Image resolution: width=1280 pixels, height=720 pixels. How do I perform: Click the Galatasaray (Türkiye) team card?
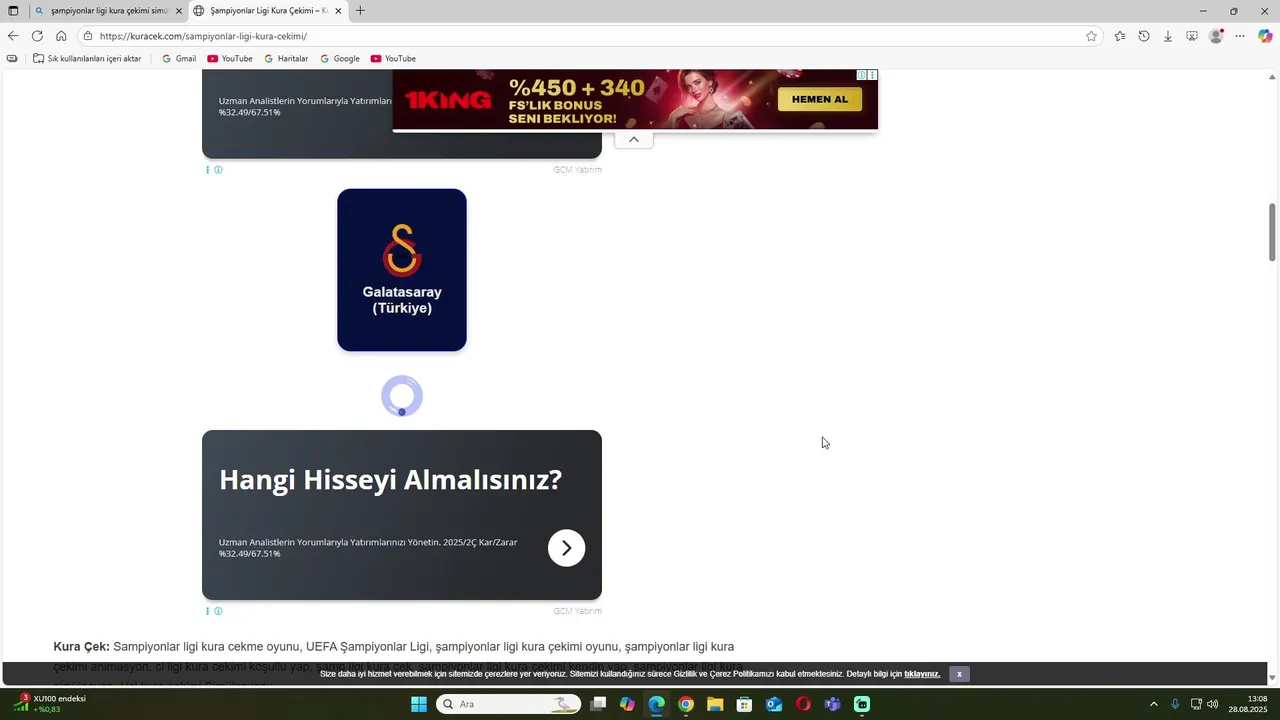(402, 270)
